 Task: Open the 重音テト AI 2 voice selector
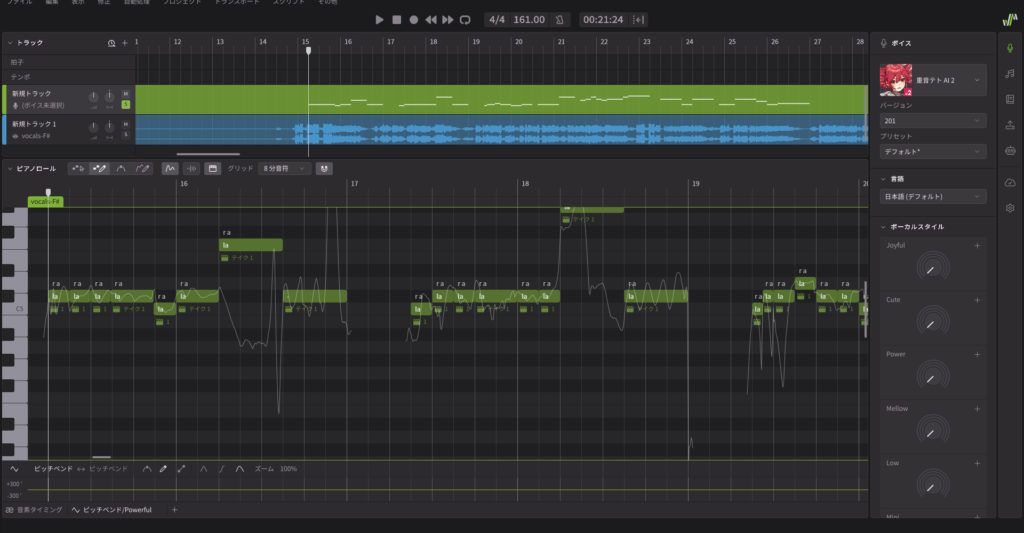(x=932, y=79)
